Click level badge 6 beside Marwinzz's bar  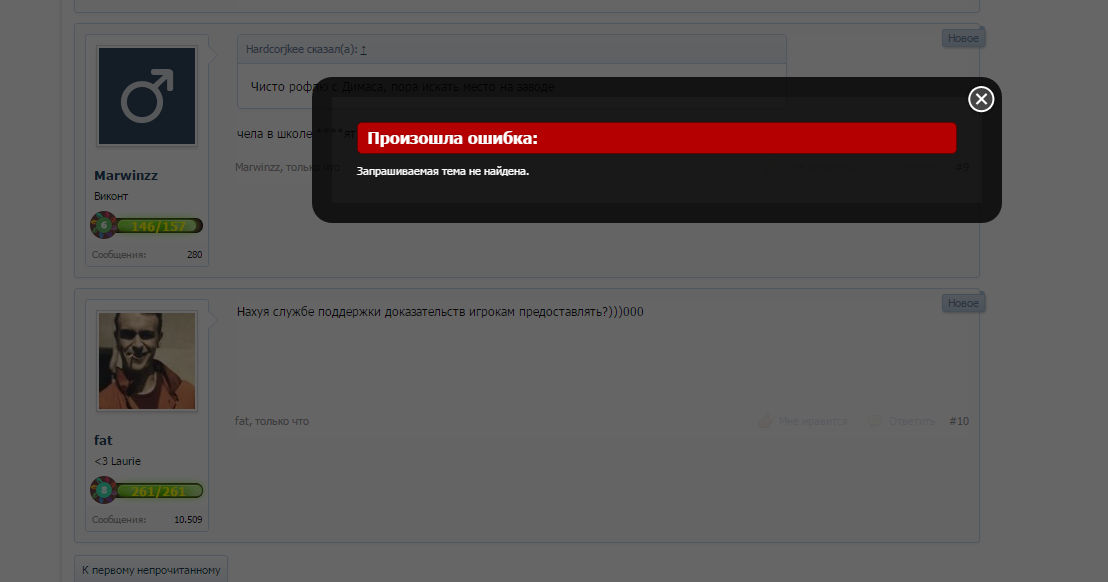[x=104, y=225]
